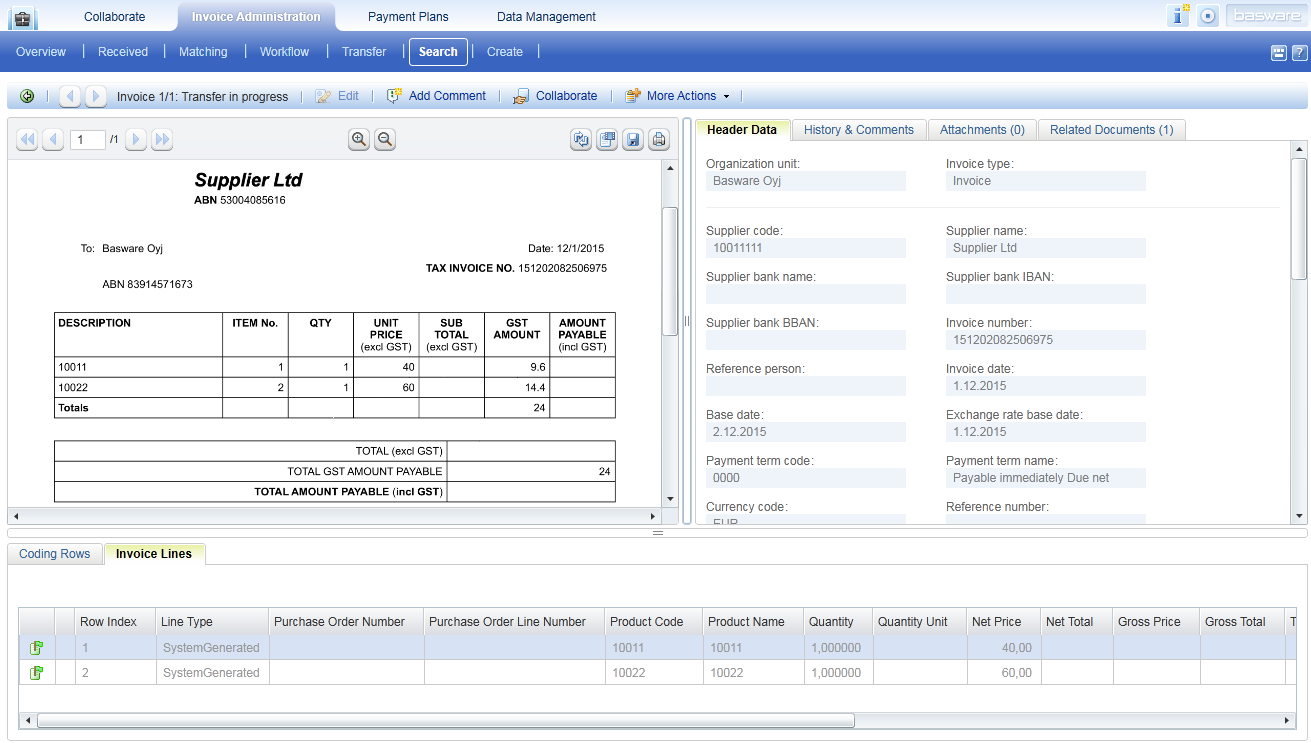Select the Invoice Administration tab
The width and height of the screenshot is (1311, 743).
pyautogui.click(x=256, y=17)
